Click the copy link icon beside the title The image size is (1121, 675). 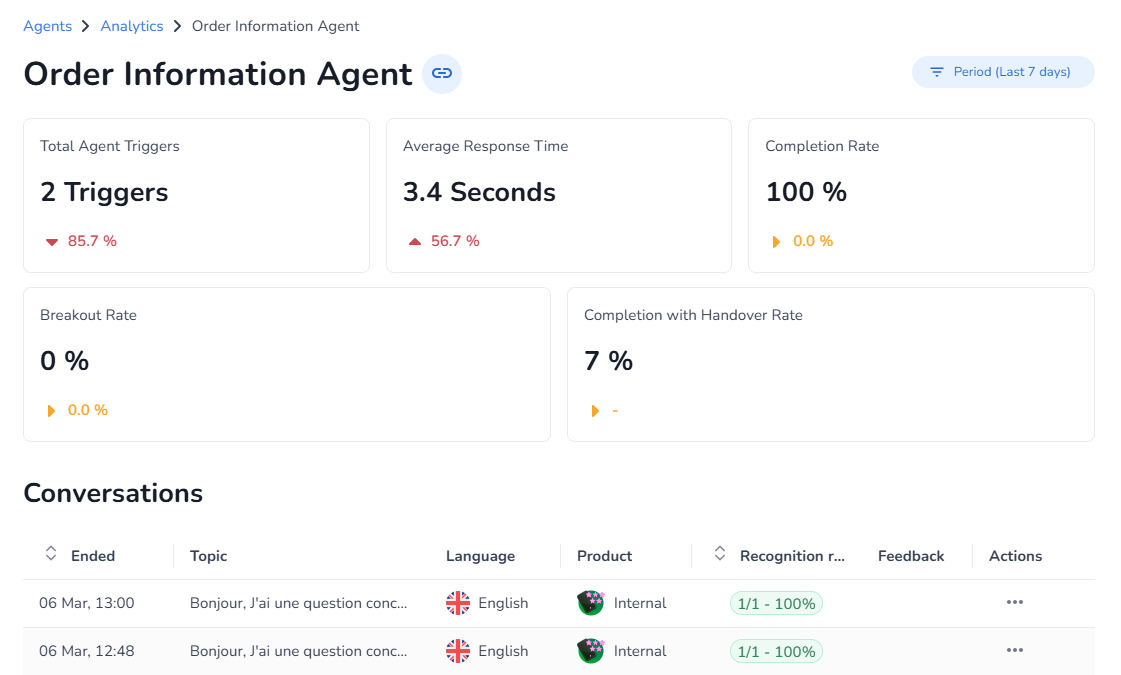coord(441,74)
